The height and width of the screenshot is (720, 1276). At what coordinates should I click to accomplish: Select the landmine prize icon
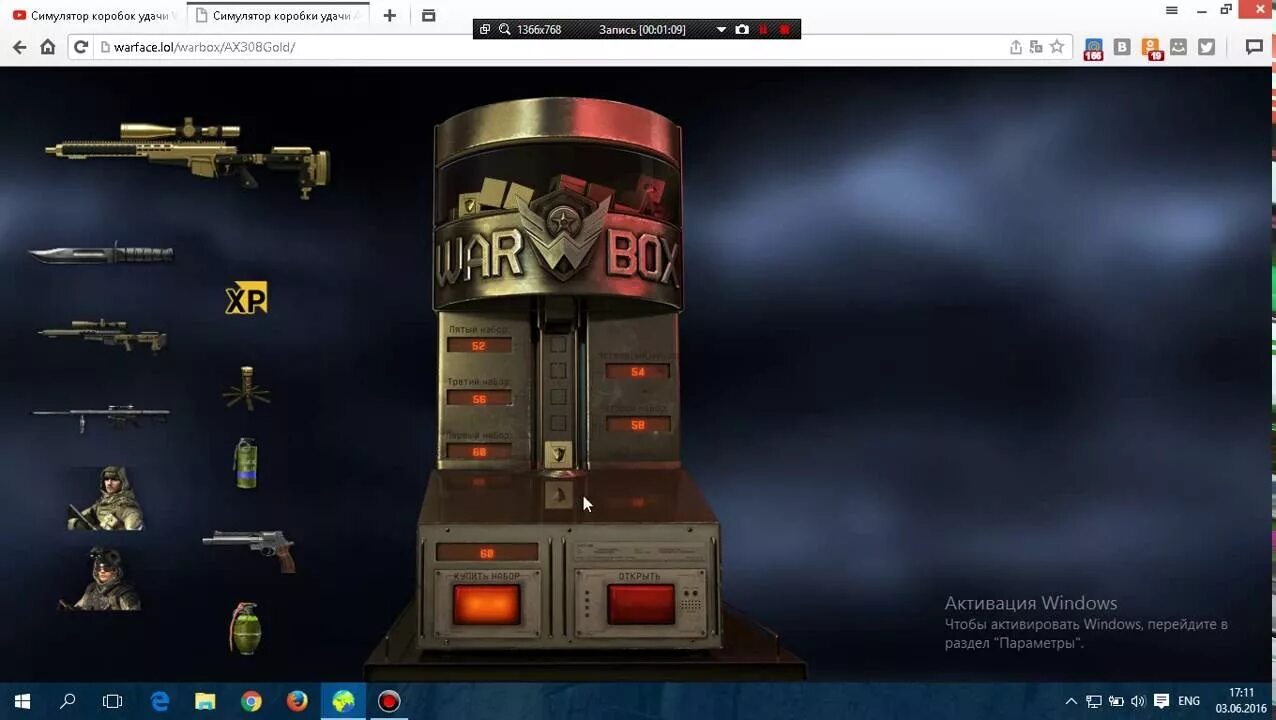(246, 388)
